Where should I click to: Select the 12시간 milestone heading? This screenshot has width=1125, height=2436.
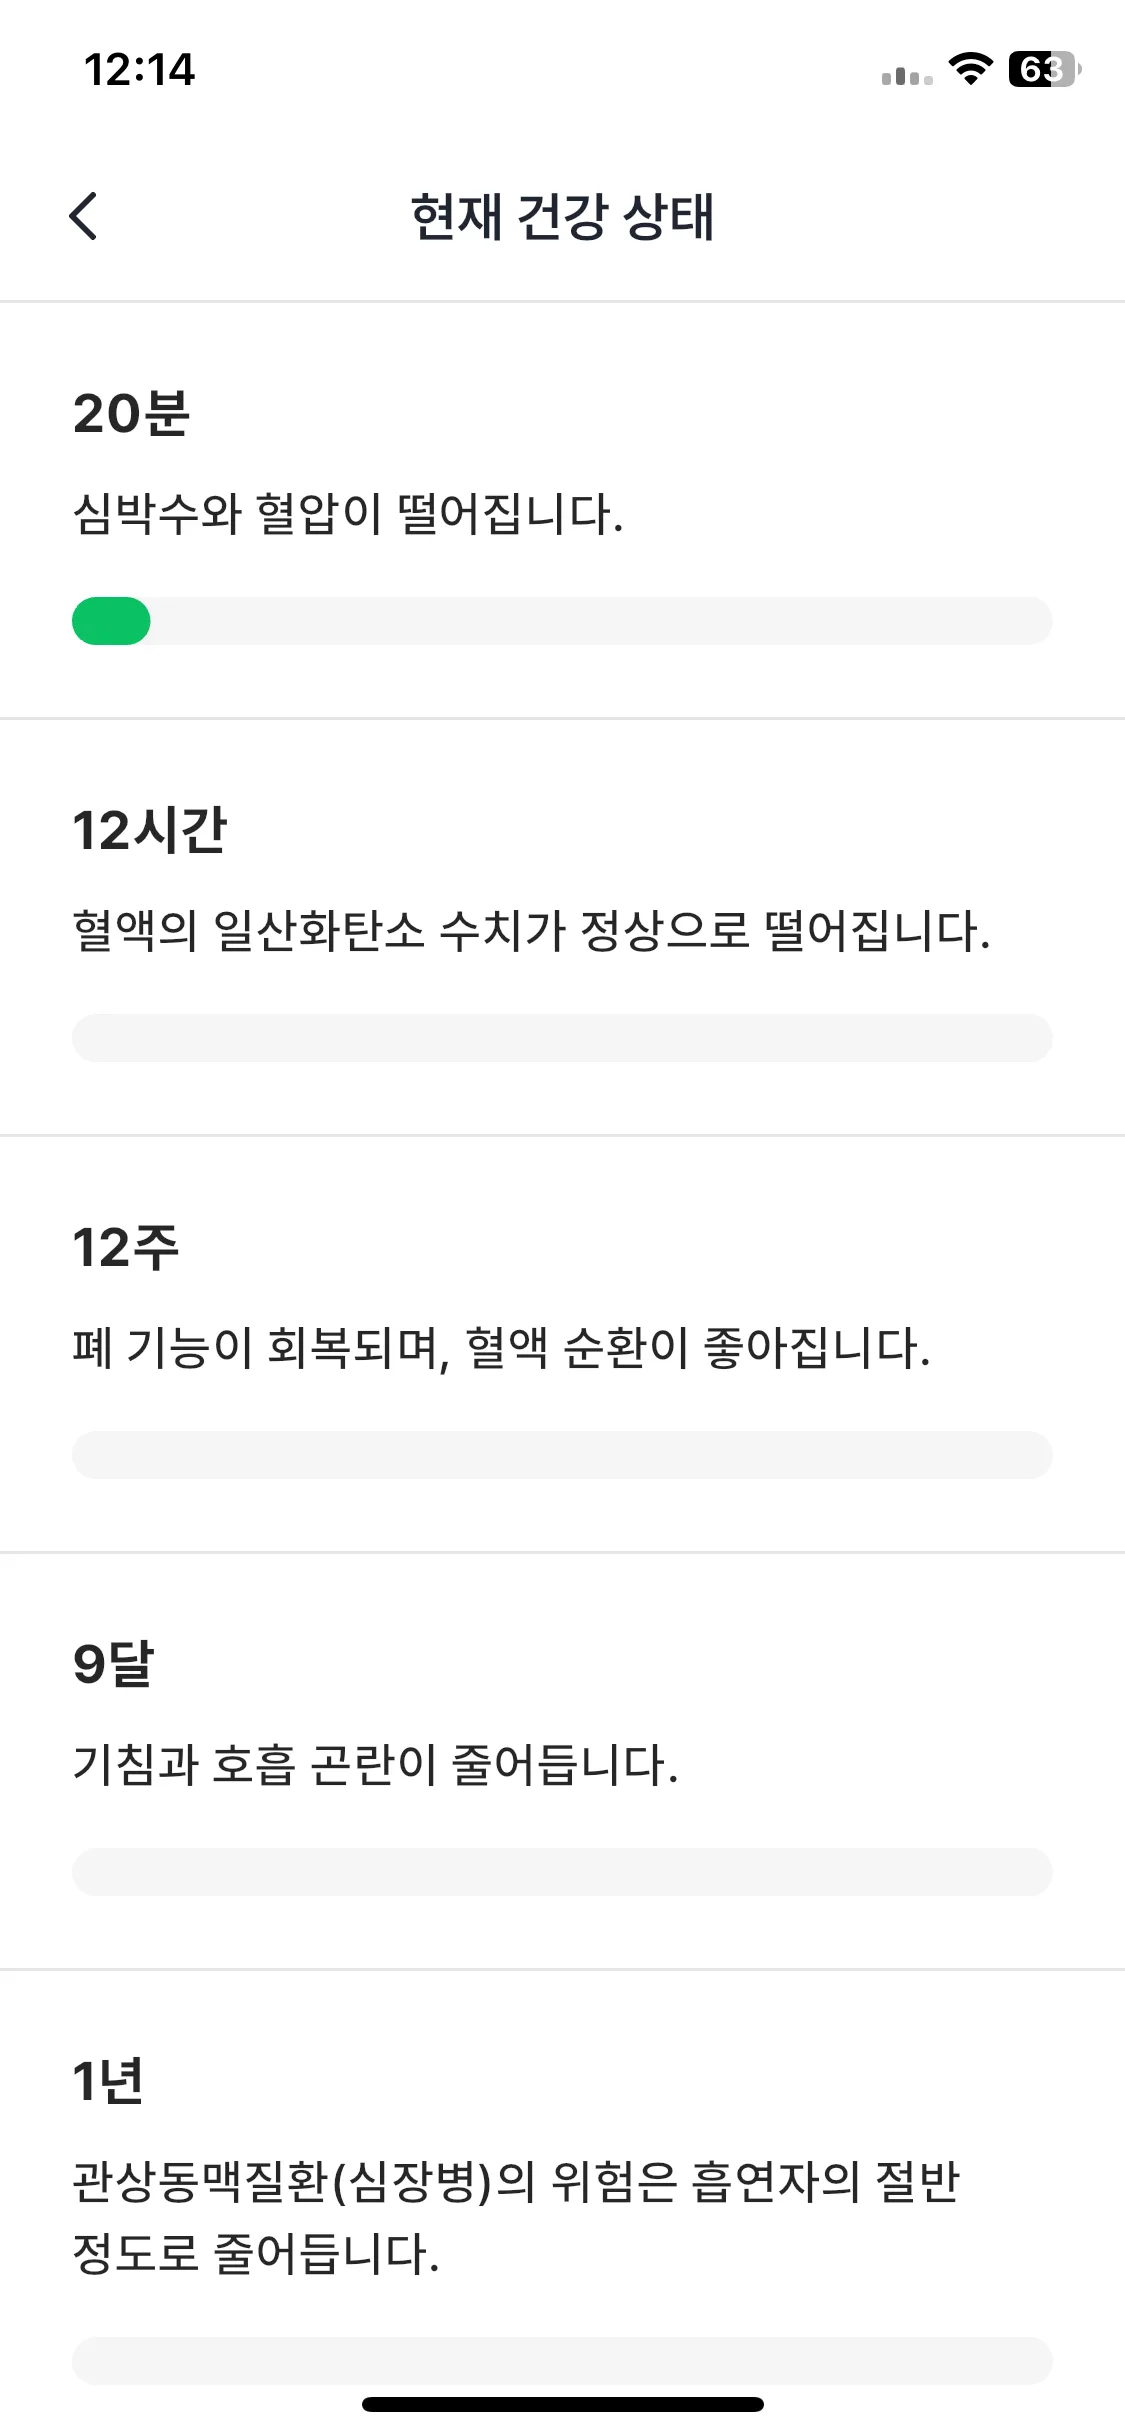(150, 831)
